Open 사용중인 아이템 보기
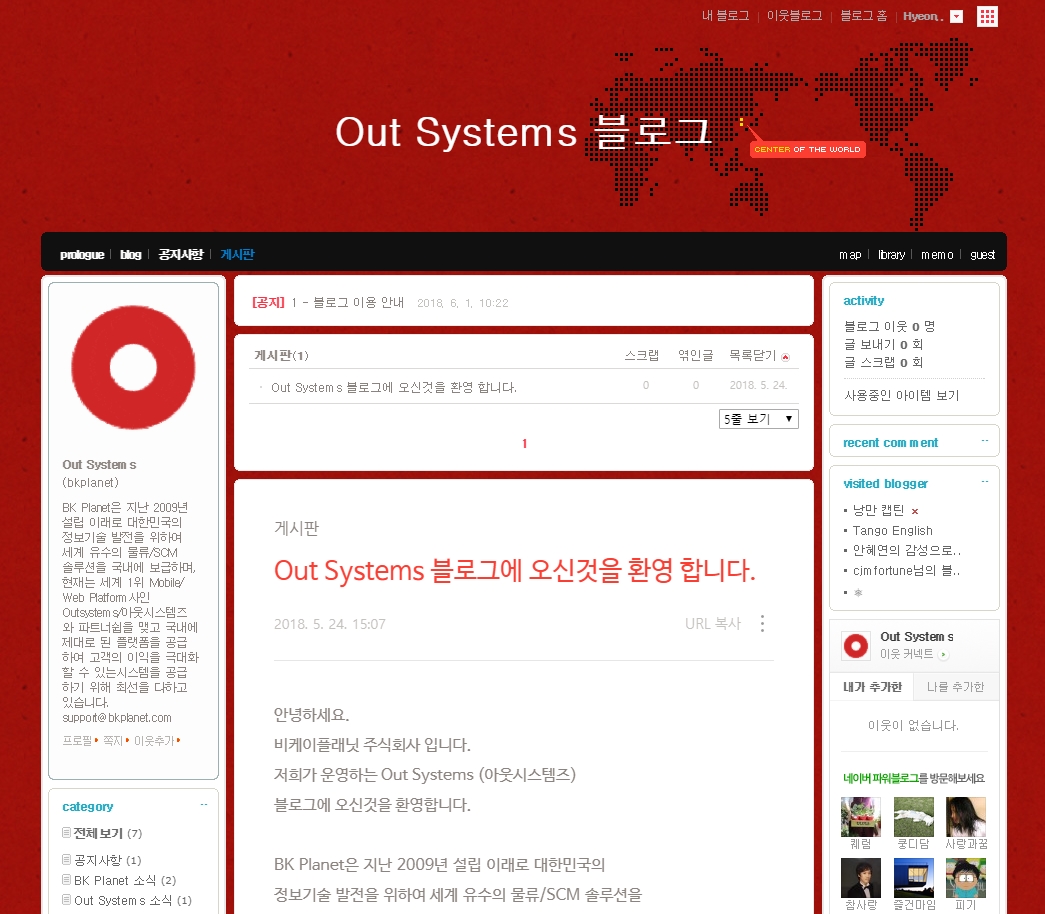Viewport: 1045px width, 914px height. pos(902,395)
